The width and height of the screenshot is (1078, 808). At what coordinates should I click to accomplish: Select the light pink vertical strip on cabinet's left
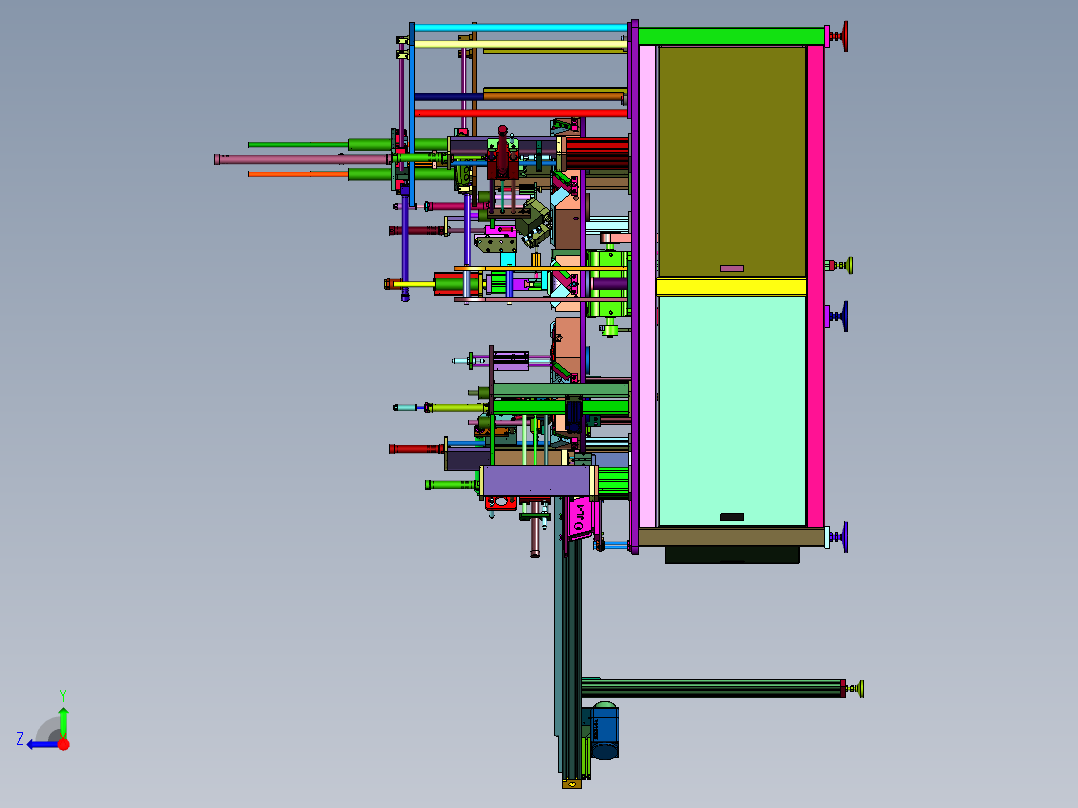coord(647,286)
